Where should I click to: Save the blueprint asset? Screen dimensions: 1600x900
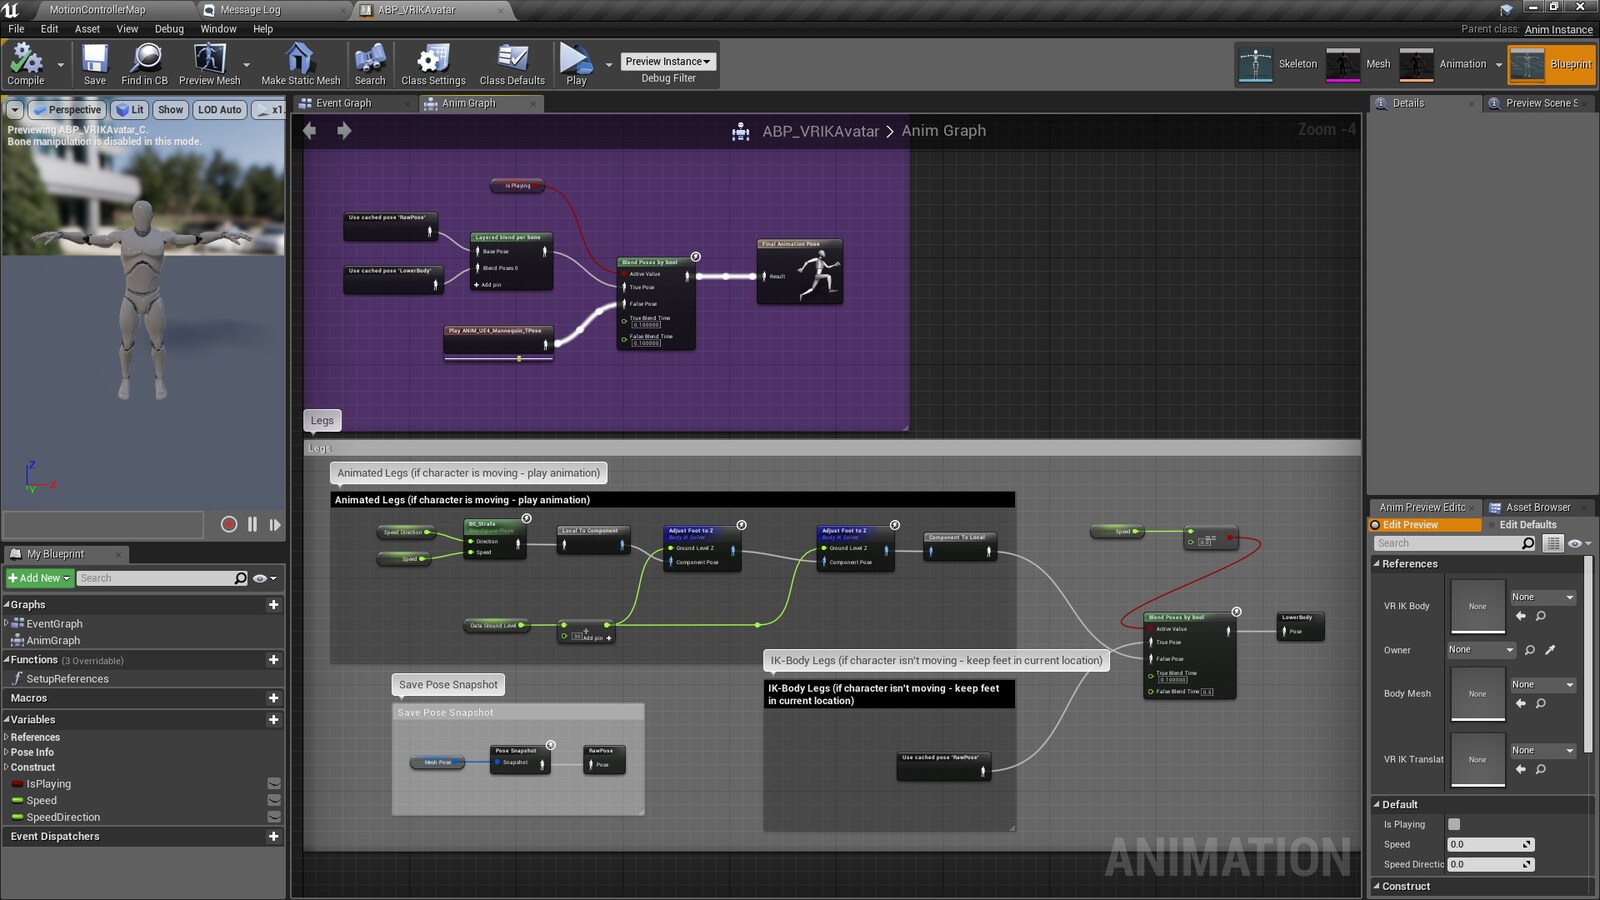pos(95,64)
